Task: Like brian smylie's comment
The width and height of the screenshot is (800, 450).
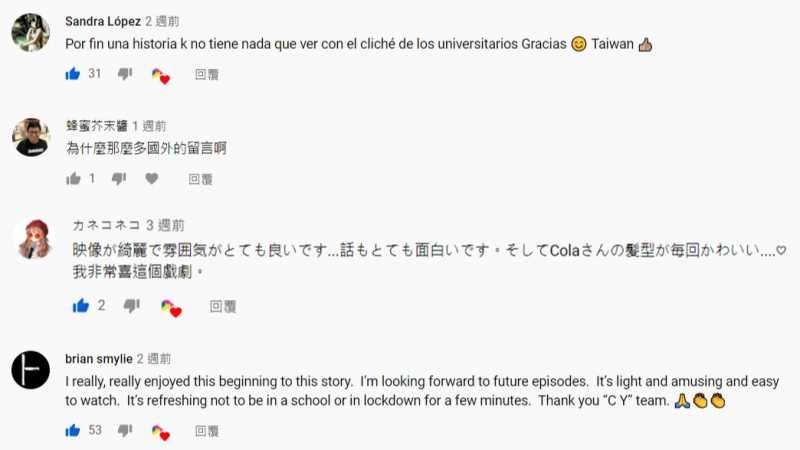Action: point(73,430)
